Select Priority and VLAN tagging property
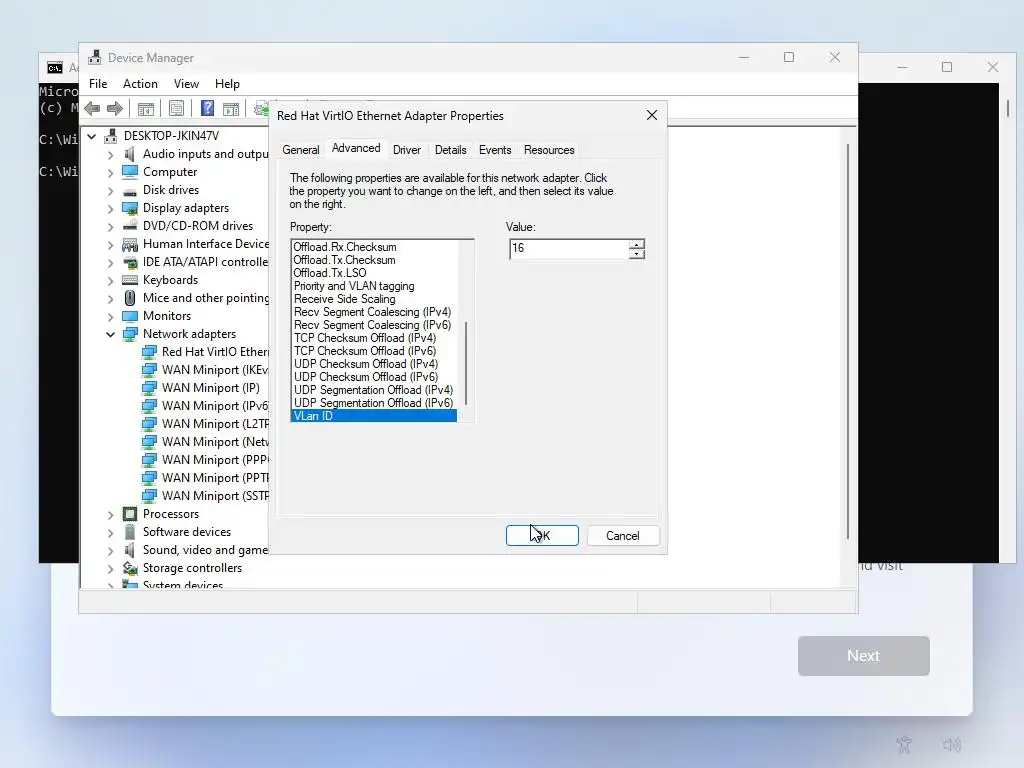Screen dimensions: 1024x768 coord(354,286)
